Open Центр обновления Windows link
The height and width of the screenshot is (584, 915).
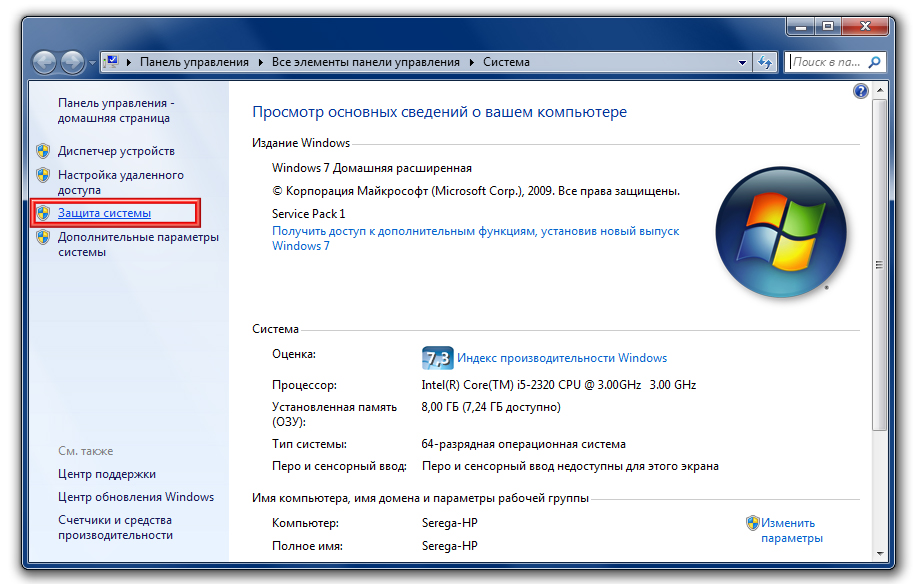[136, 497]
